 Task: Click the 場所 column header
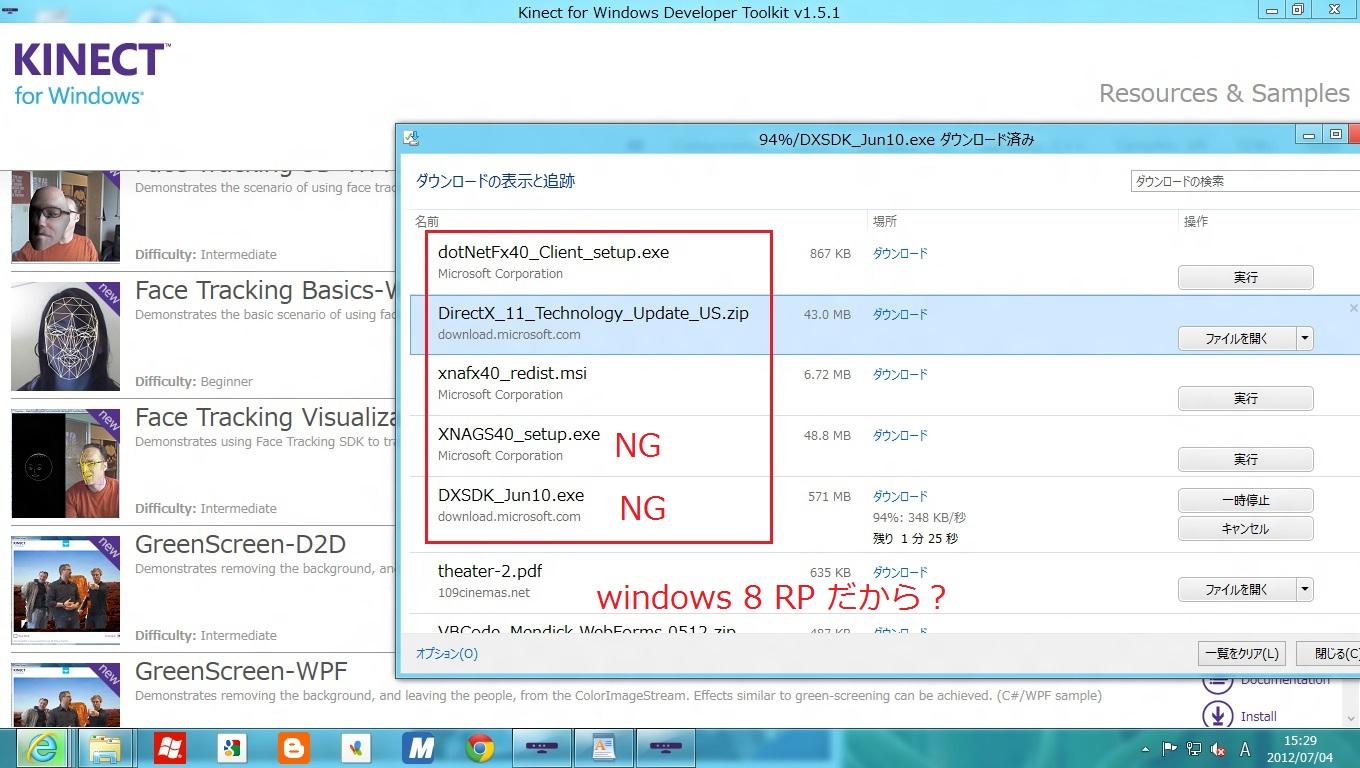pos(885,221)
